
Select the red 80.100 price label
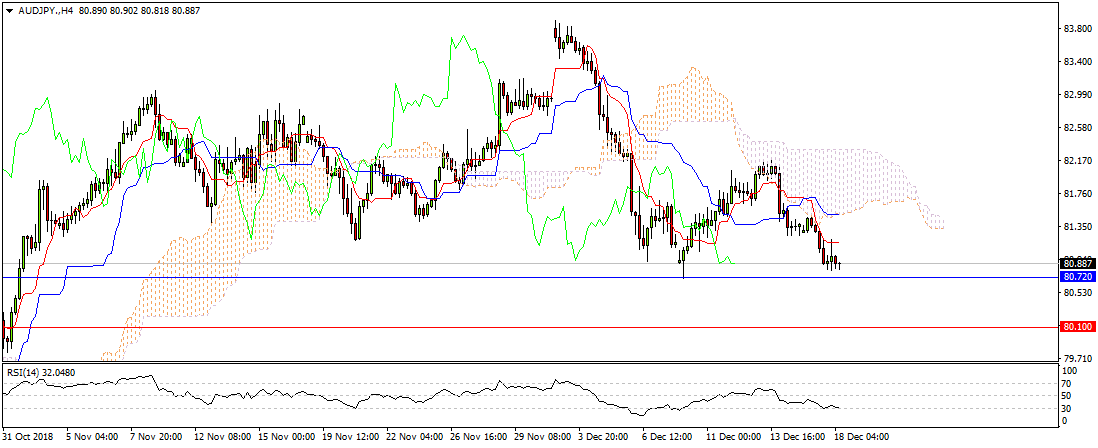tap(1076, 327)
